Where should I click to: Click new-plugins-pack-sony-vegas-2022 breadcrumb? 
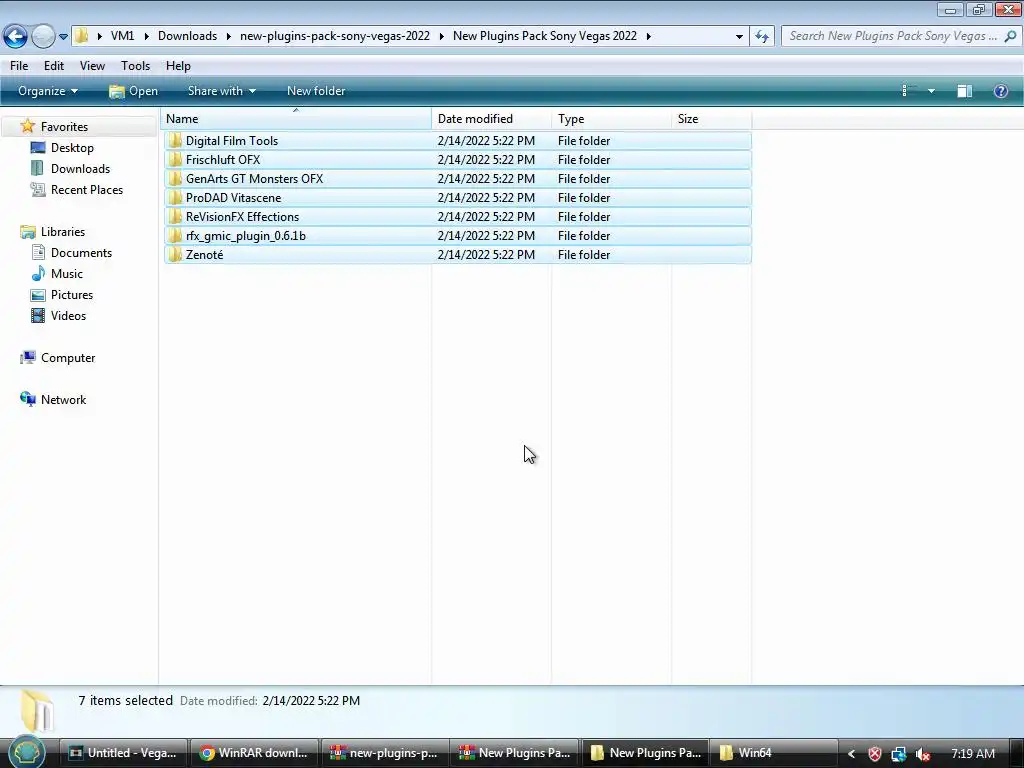click(335, 36)
